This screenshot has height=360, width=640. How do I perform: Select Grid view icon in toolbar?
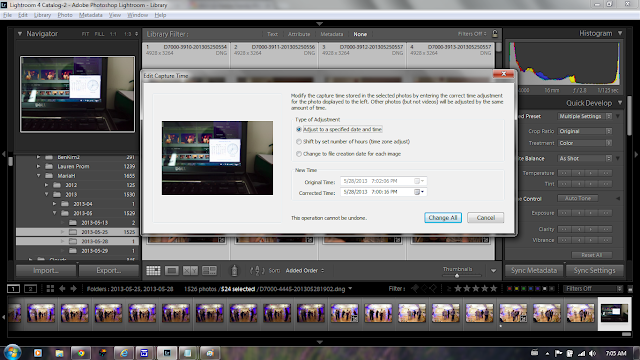[x=153, y=270]
